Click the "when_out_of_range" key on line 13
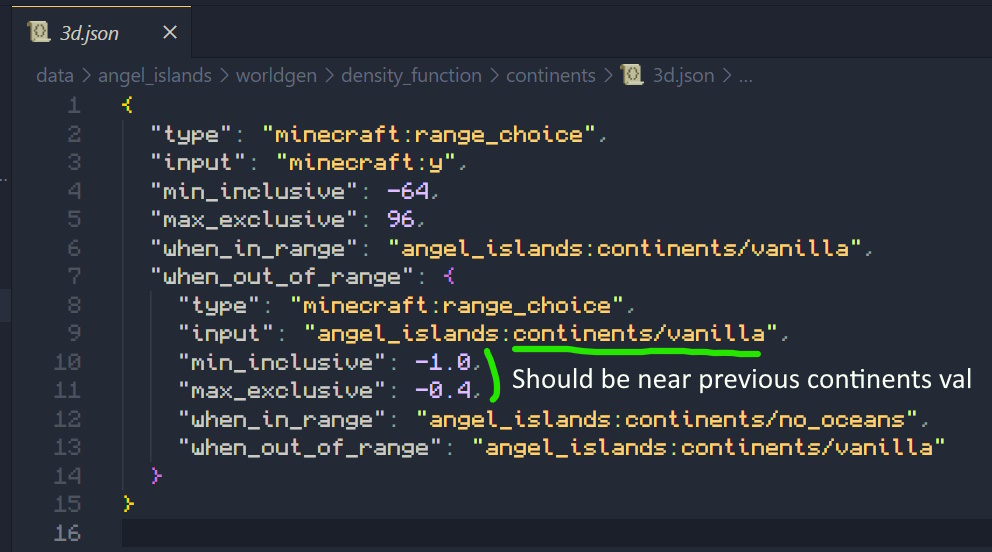 point(310,448)
